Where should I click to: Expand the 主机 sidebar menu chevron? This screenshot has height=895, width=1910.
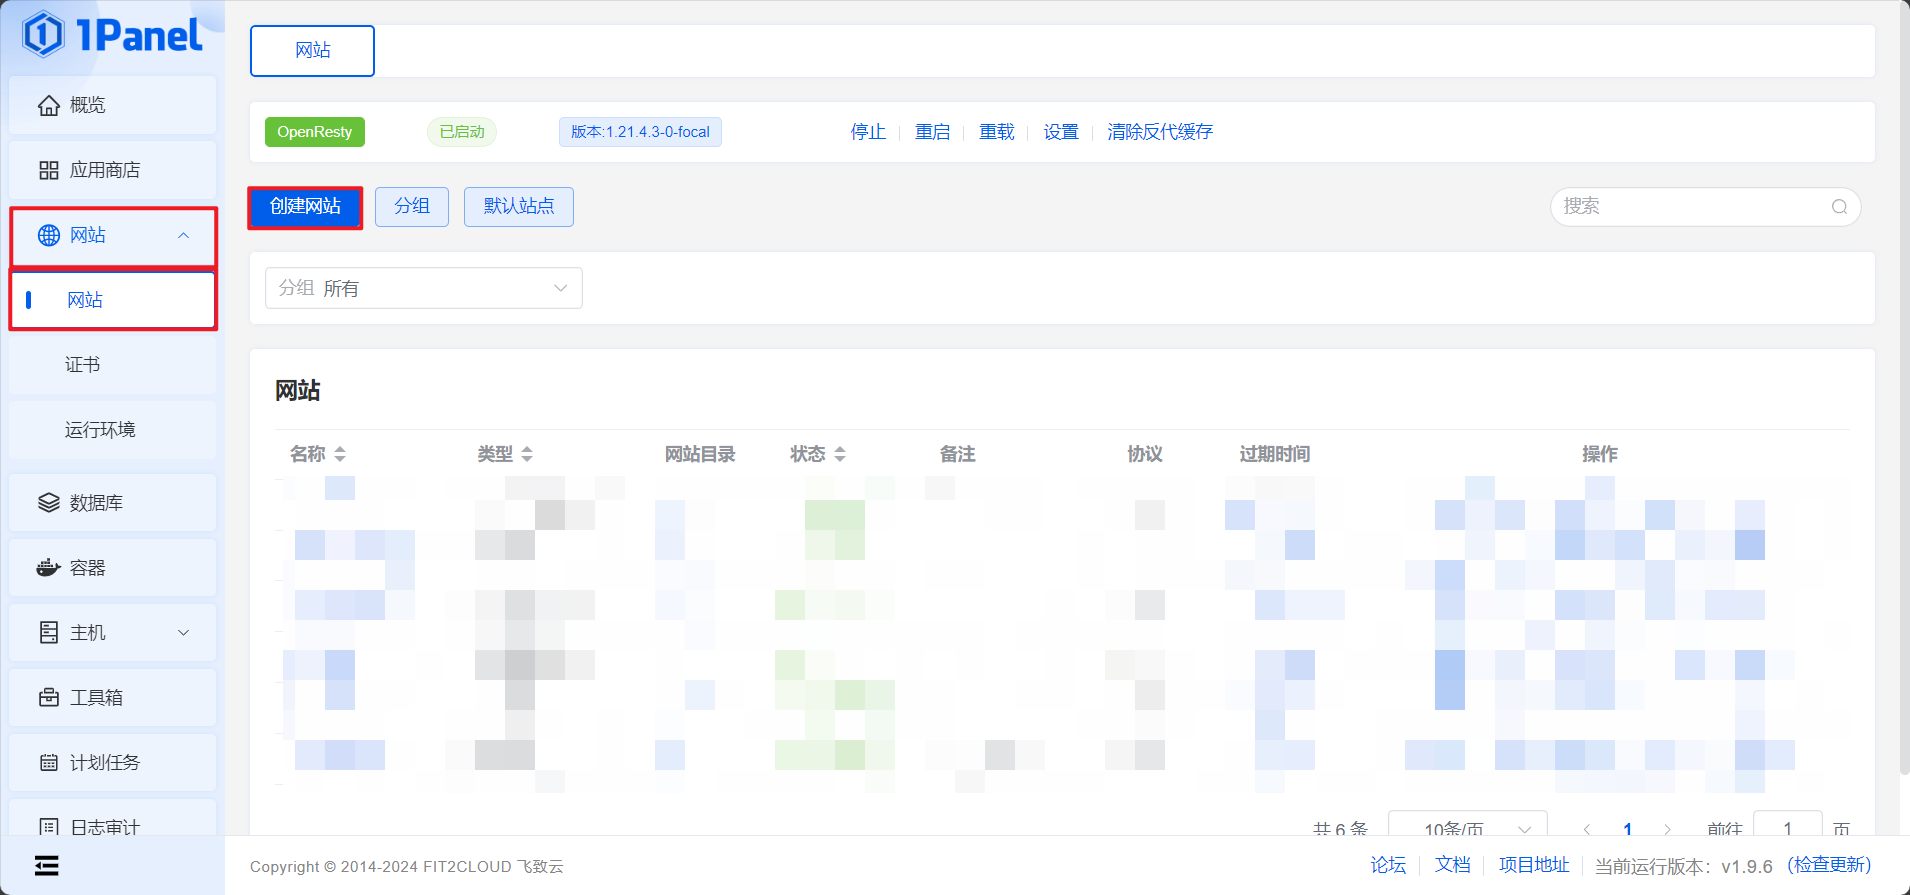(x=183, y=633)
